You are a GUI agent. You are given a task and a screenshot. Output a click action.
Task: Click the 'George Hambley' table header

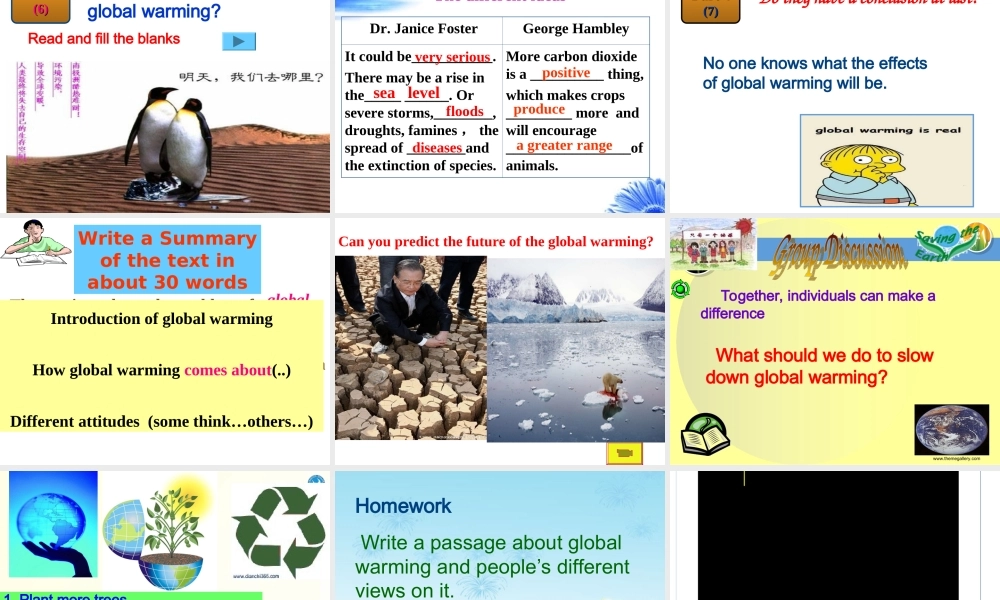click(576, 29)
